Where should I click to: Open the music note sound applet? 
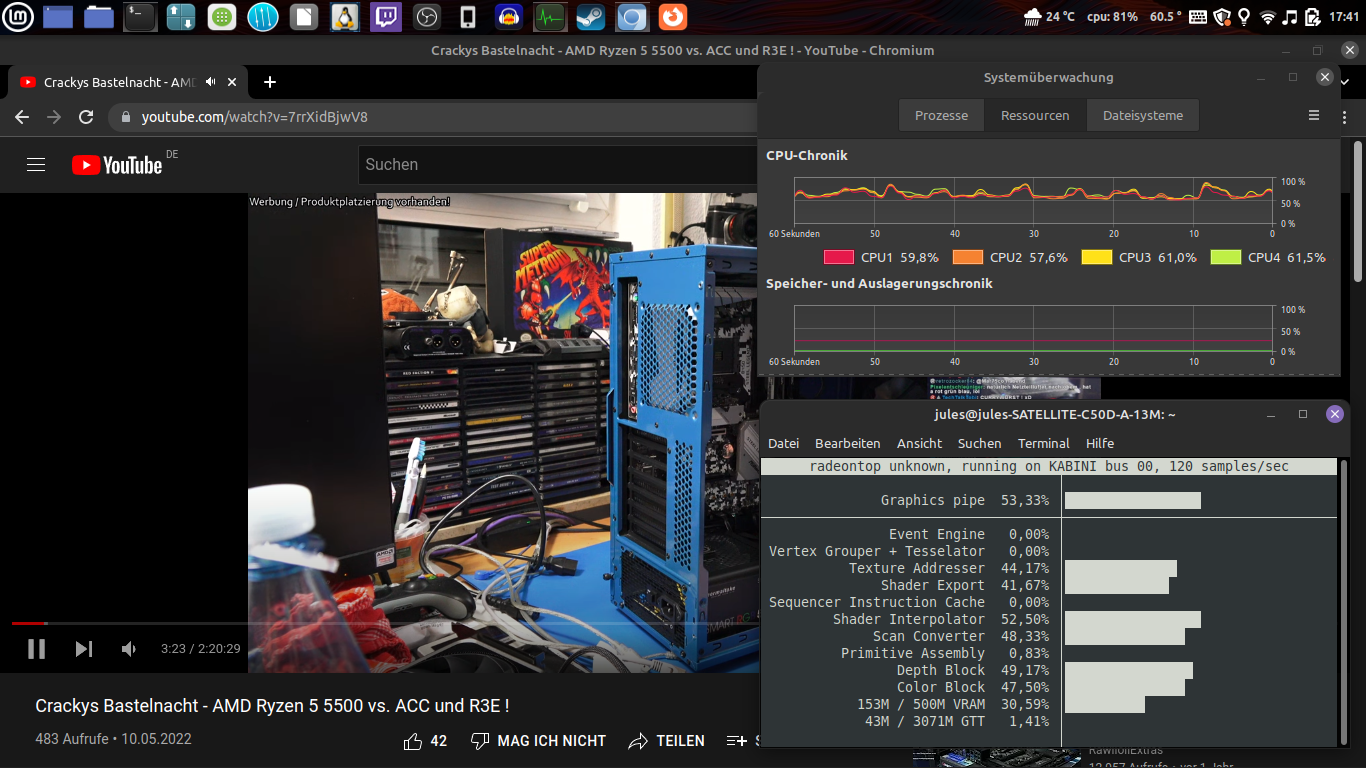click(x=1290, y=16)
